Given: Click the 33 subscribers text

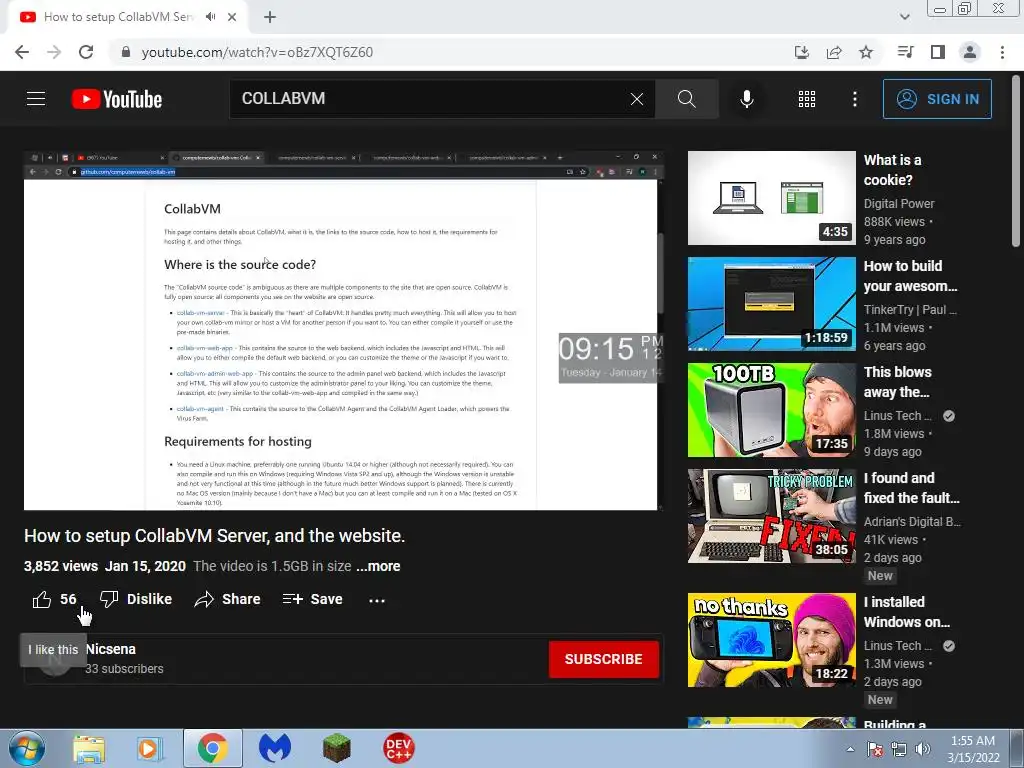Looking at the screenshot, I should 124,669.
